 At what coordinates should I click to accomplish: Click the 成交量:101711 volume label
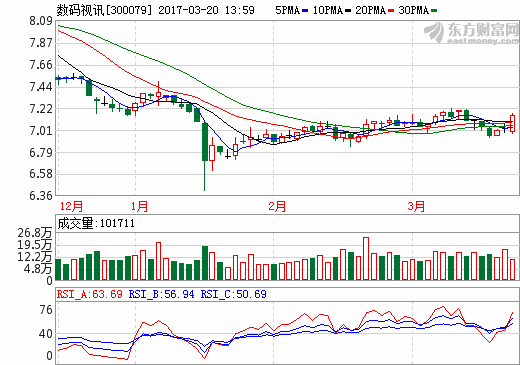(96, 223)
